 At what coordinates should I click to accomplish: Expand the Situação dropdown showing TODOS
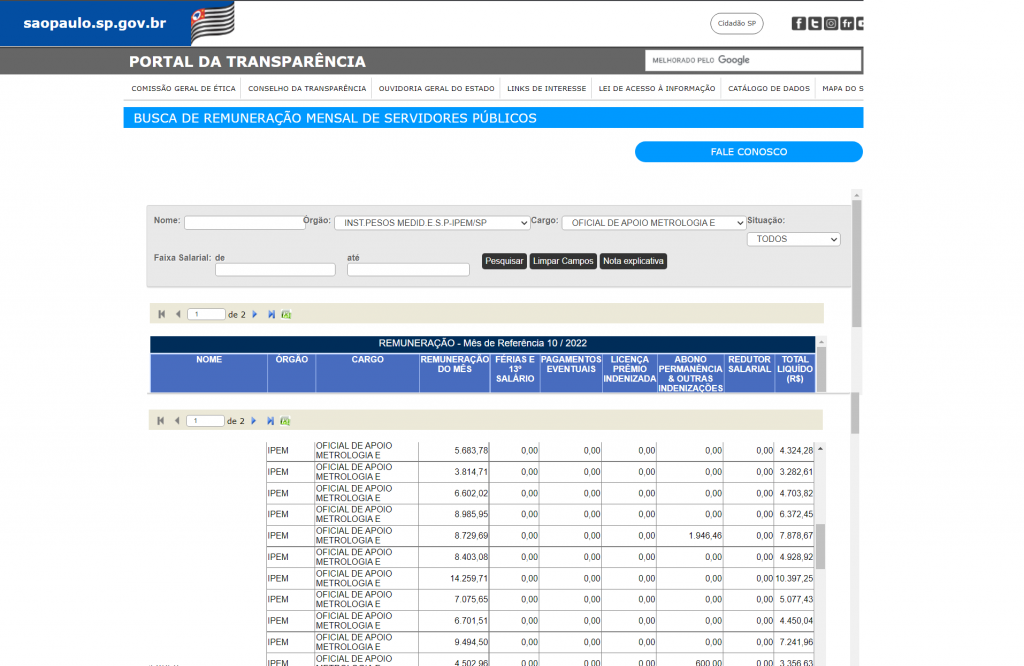(x=793, y=240)
